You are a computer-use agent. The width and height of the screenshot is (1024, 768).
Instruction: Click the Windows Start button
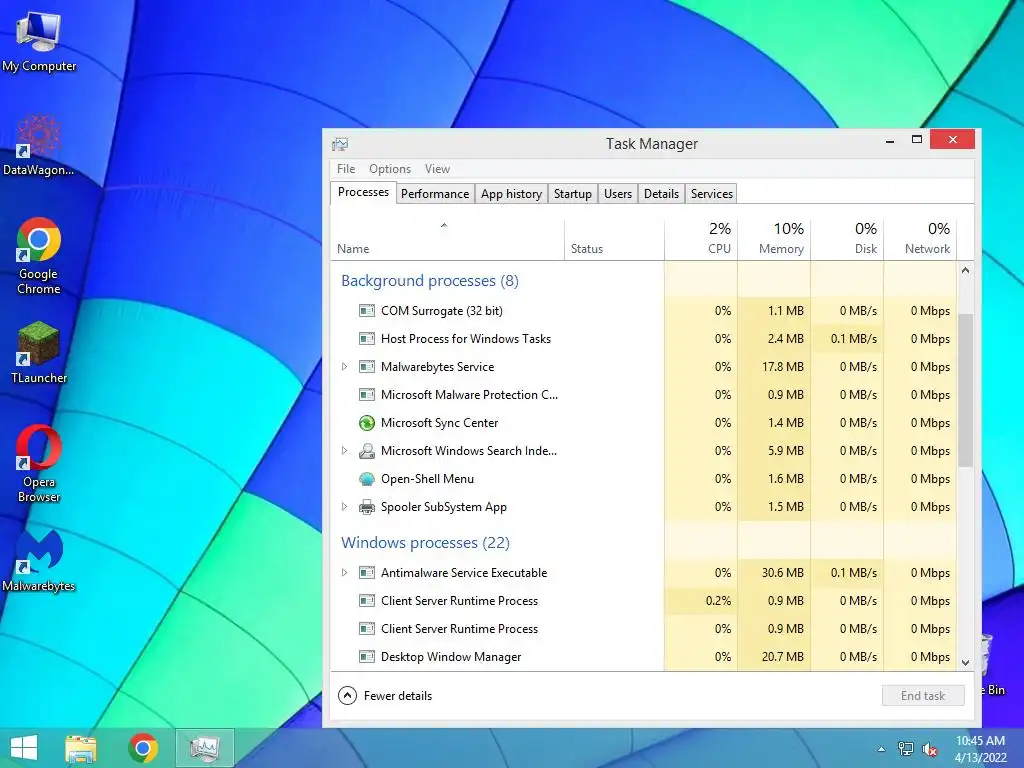24,748
